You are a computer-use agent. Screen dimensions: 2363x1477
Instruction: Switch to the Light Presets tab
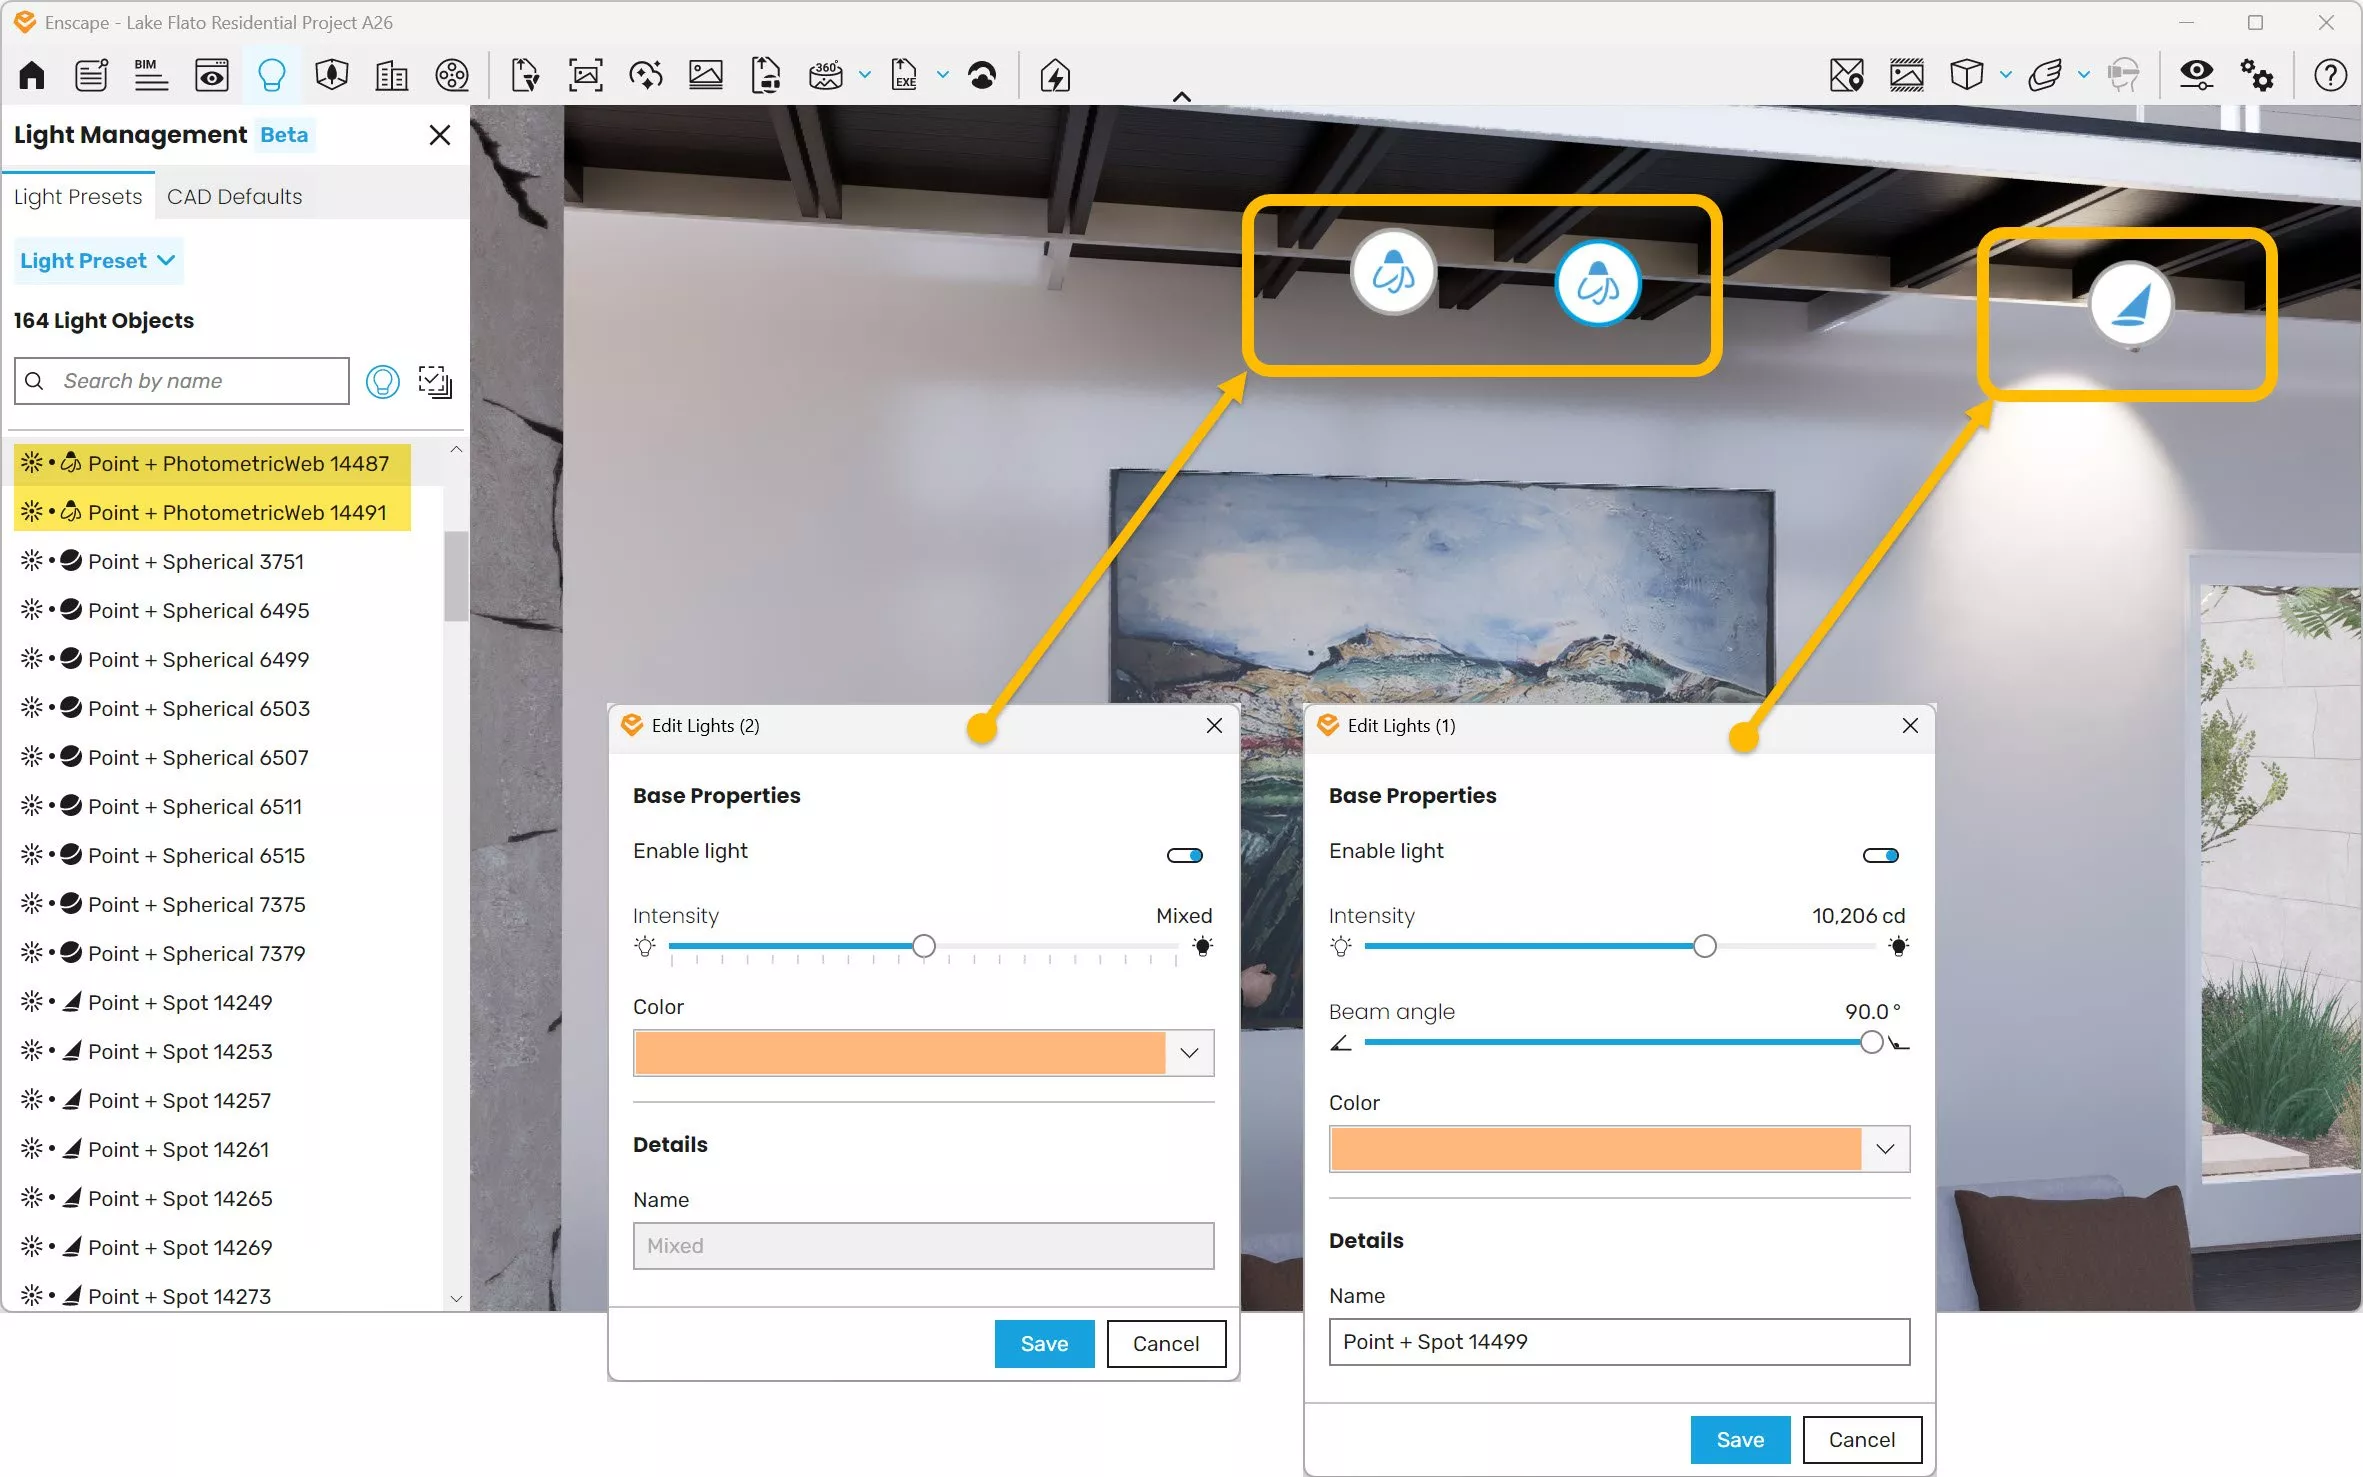coord(78,196)
